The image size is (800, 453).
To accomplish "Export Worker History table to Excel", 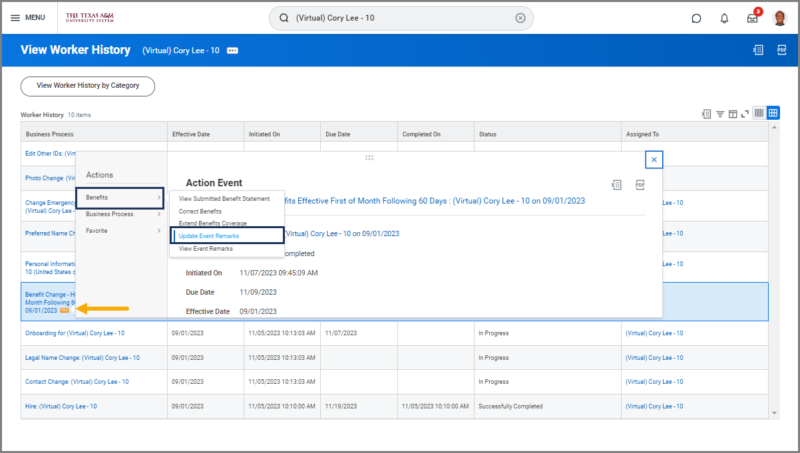I will pyautogui.click(x=706, y=113).
